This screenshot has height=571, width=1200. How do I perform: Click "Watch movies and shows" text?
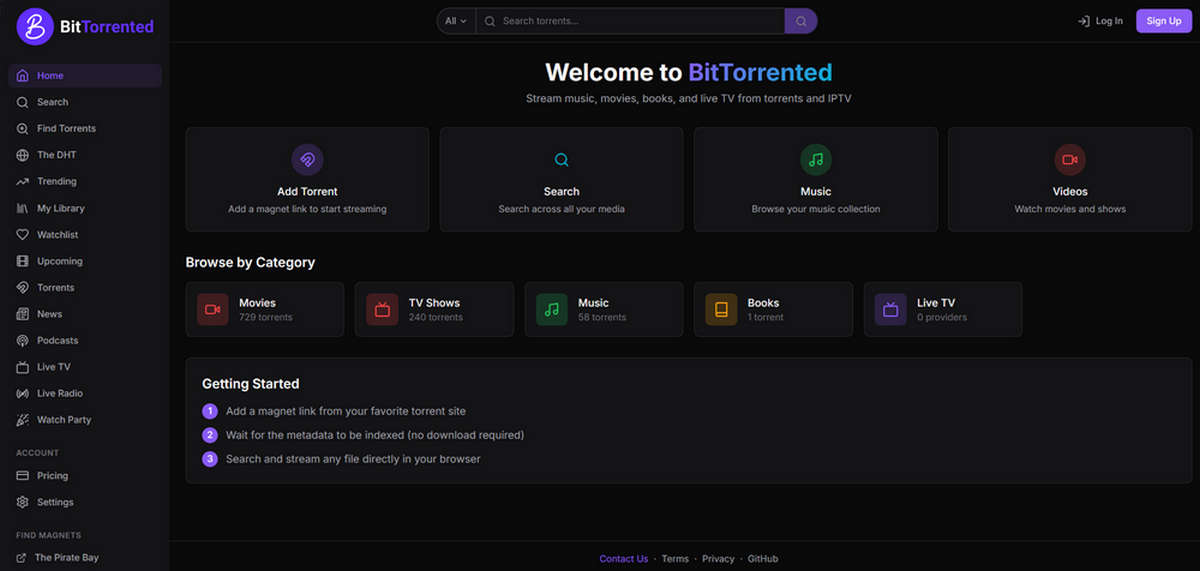pyautogui.click(x=1070, y=209)
